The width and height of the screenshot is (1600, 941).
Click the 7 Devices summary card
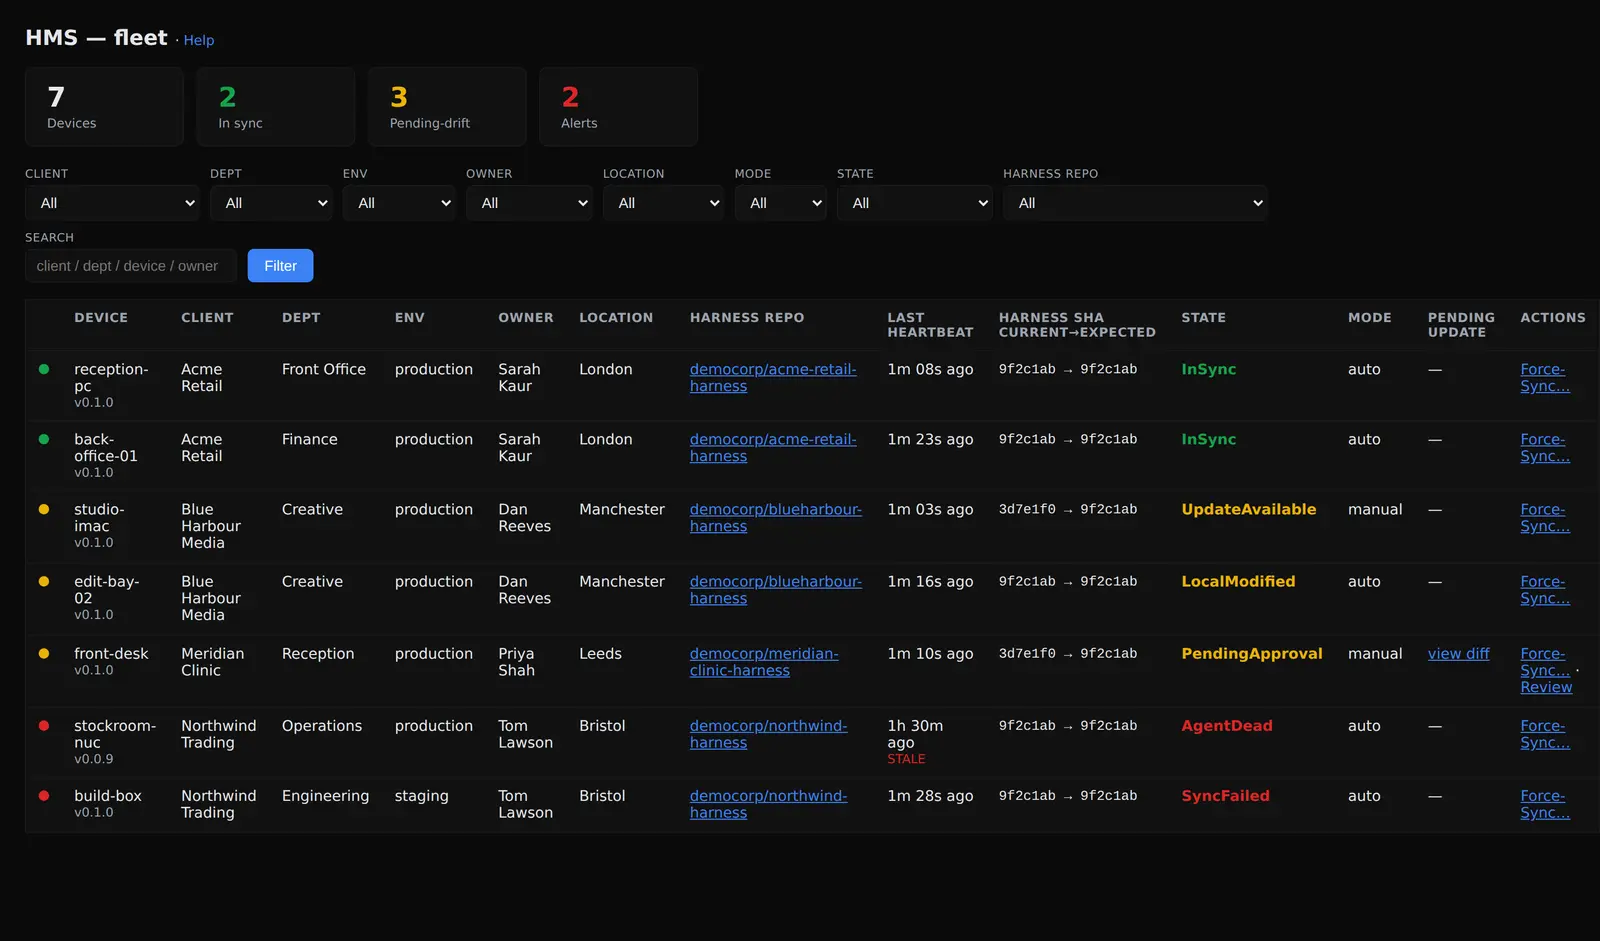point(104,107)
